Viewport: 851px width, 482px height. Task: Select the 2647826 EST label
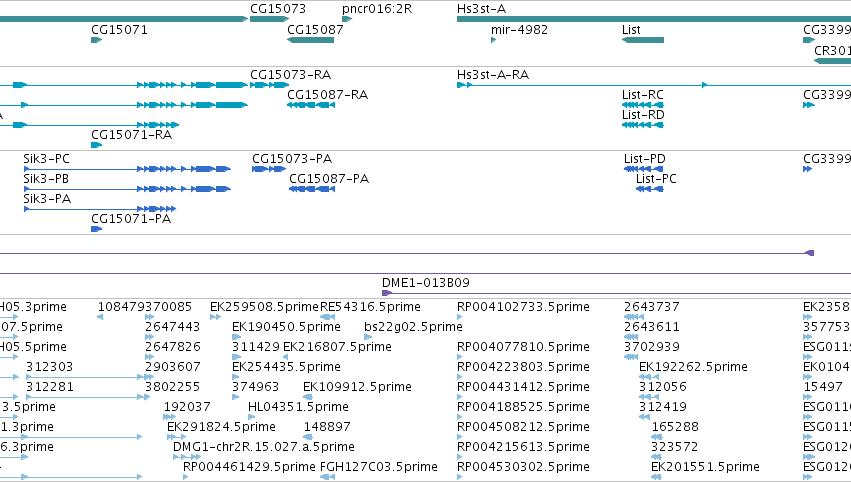173,347
